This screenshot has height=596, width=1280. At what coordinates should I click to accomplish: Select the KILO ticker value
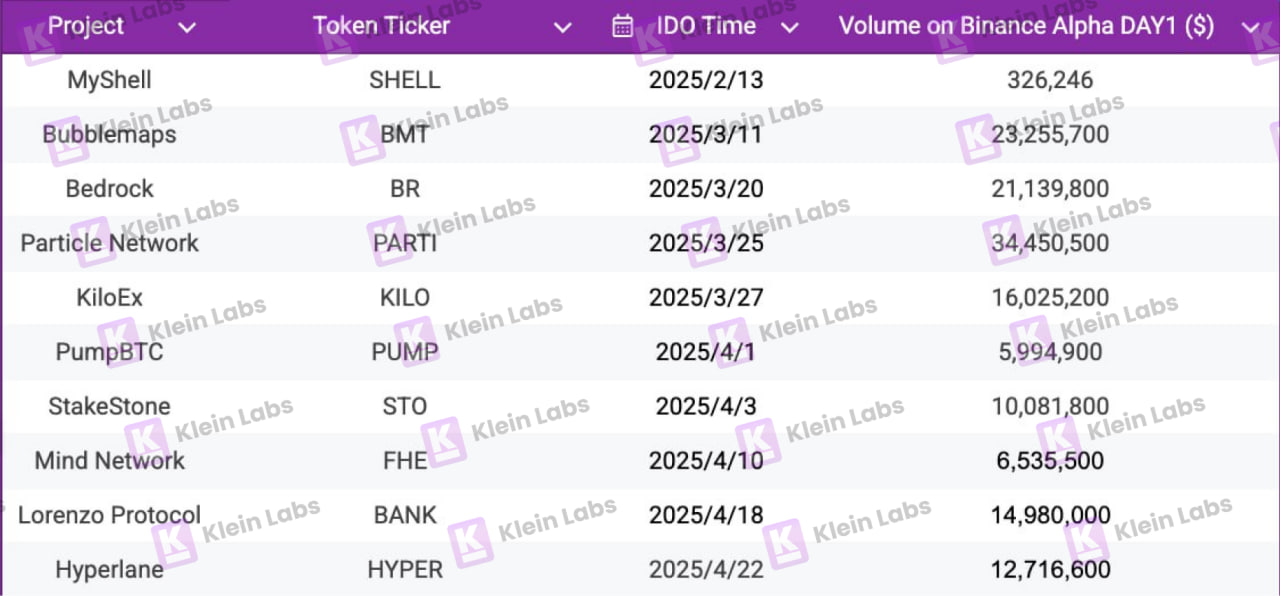click(x=404, y=297)
